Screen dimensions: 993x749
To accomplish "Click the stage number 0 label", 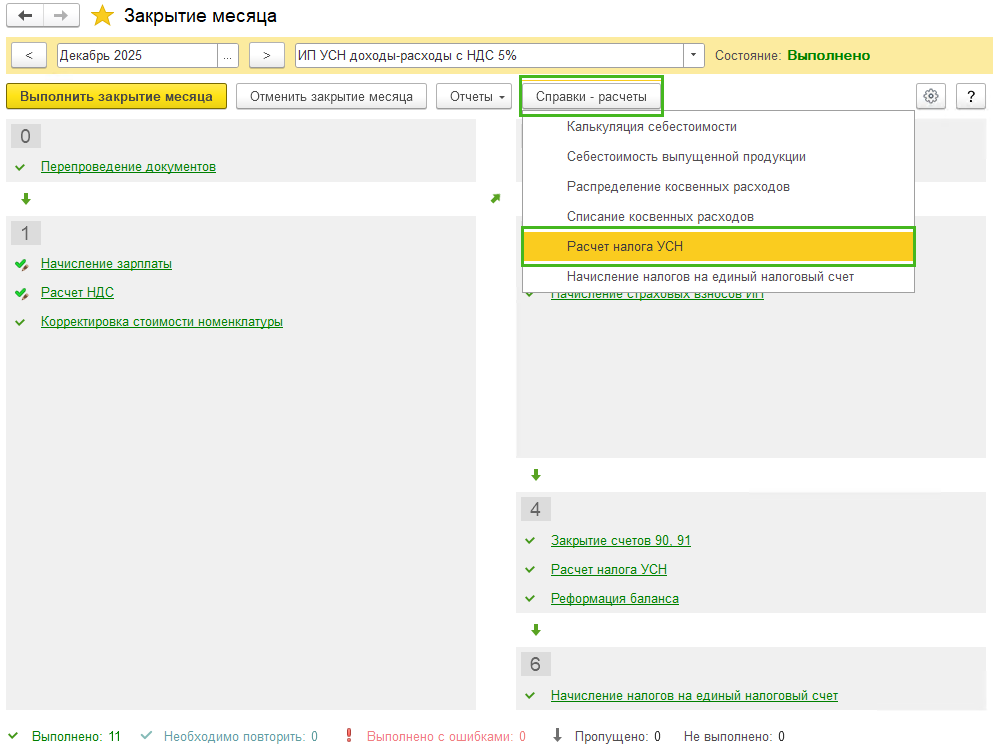I will (x=25, y=136).
